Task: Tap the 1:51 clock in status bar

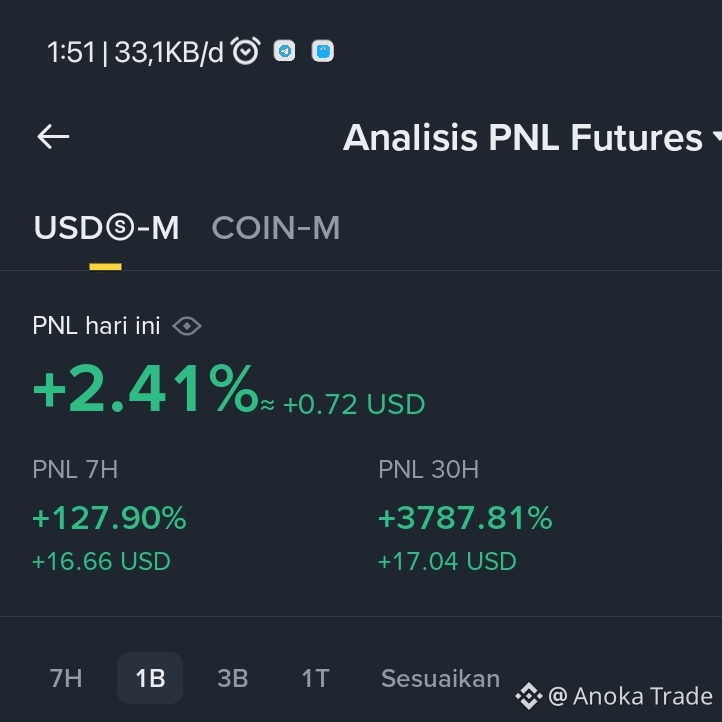Action: tap(71, 52)
